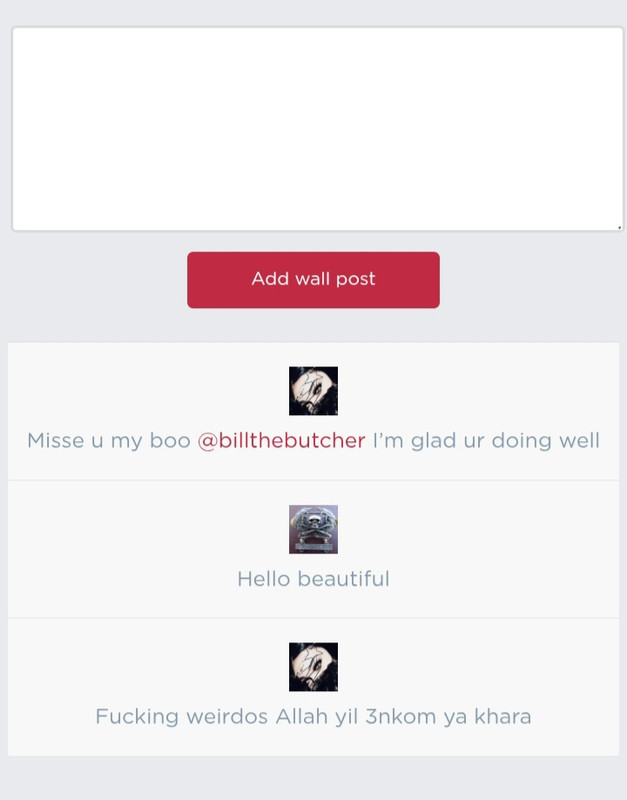The image size is (627, 800).
Task: Click the word "beautiful" in second post
Action: coord(343,579)
